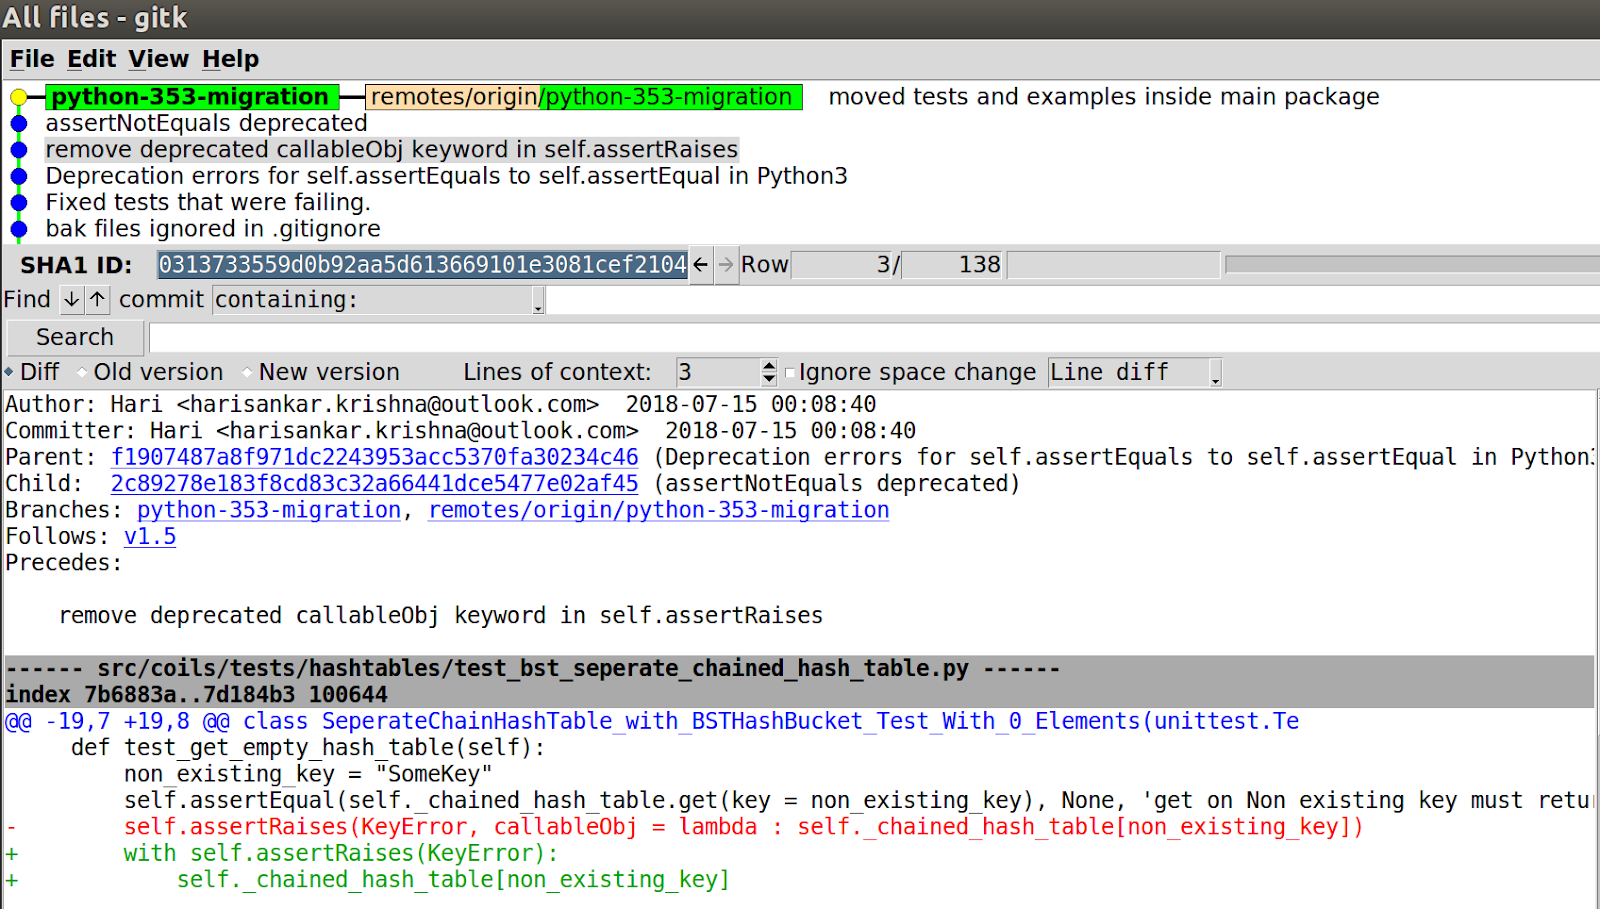1600x909 pixels.
Task: Switch diff view to 'New version'
Action: click(x=247, y=371)
